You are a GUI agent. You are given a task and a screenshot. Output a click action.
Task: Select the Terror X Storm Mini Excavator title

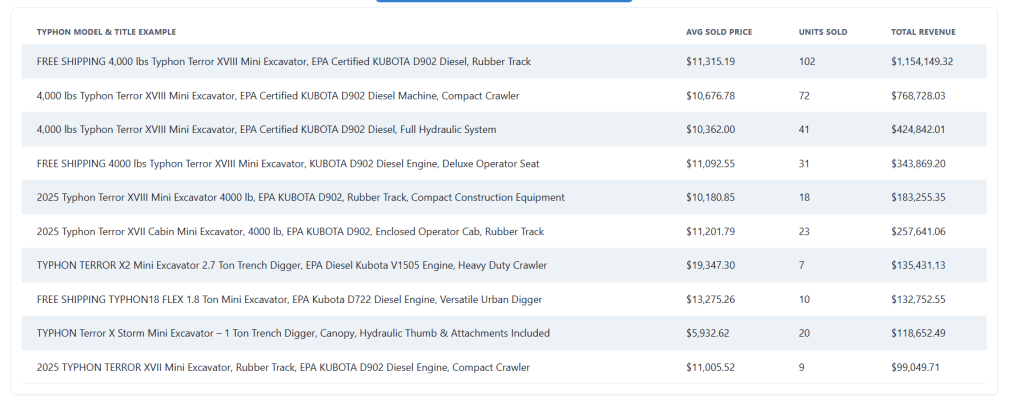[x=293, y=334]
